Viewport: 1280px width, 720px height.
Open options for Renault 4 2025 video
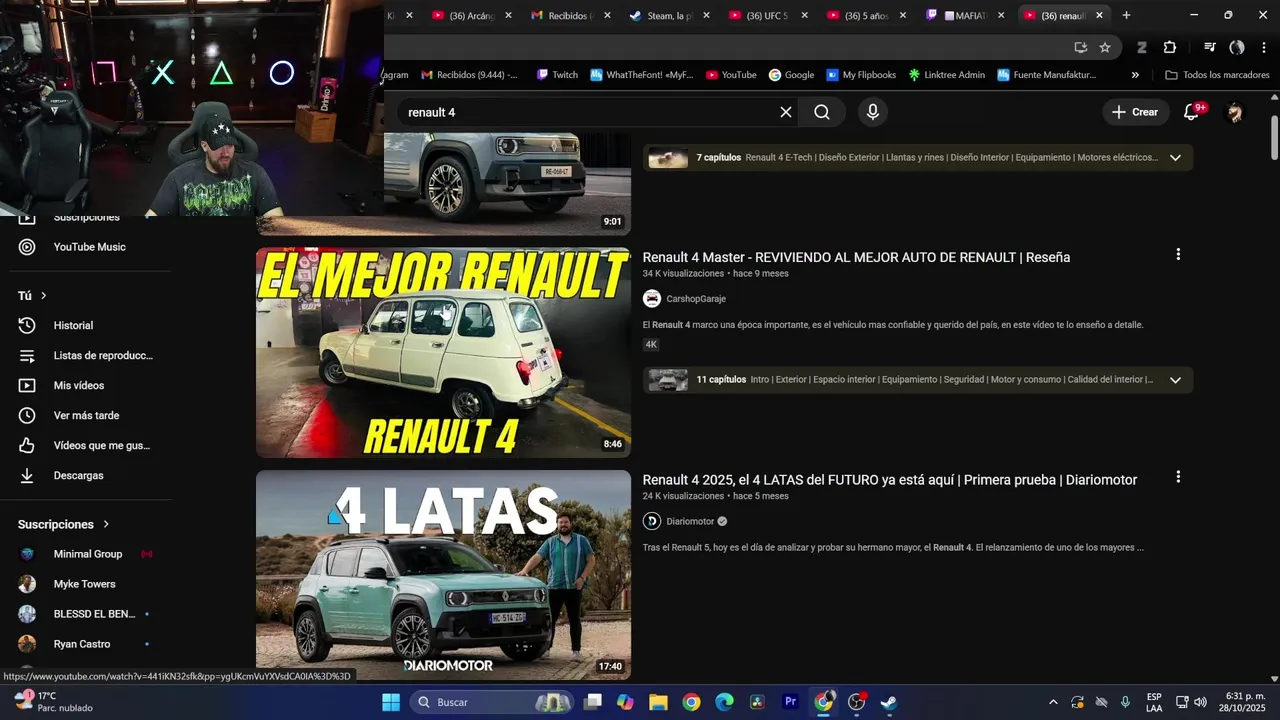1178,478
